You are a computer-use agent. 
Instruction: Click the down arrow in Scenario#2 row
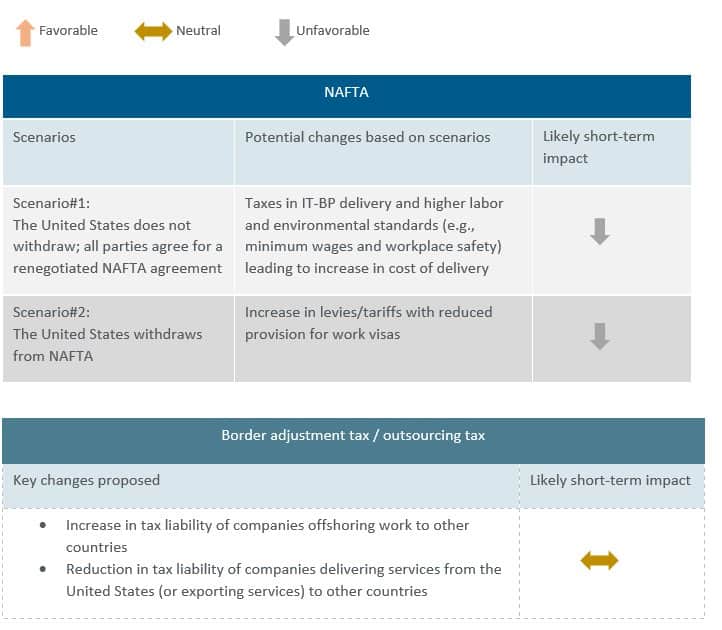pos(599,337)
